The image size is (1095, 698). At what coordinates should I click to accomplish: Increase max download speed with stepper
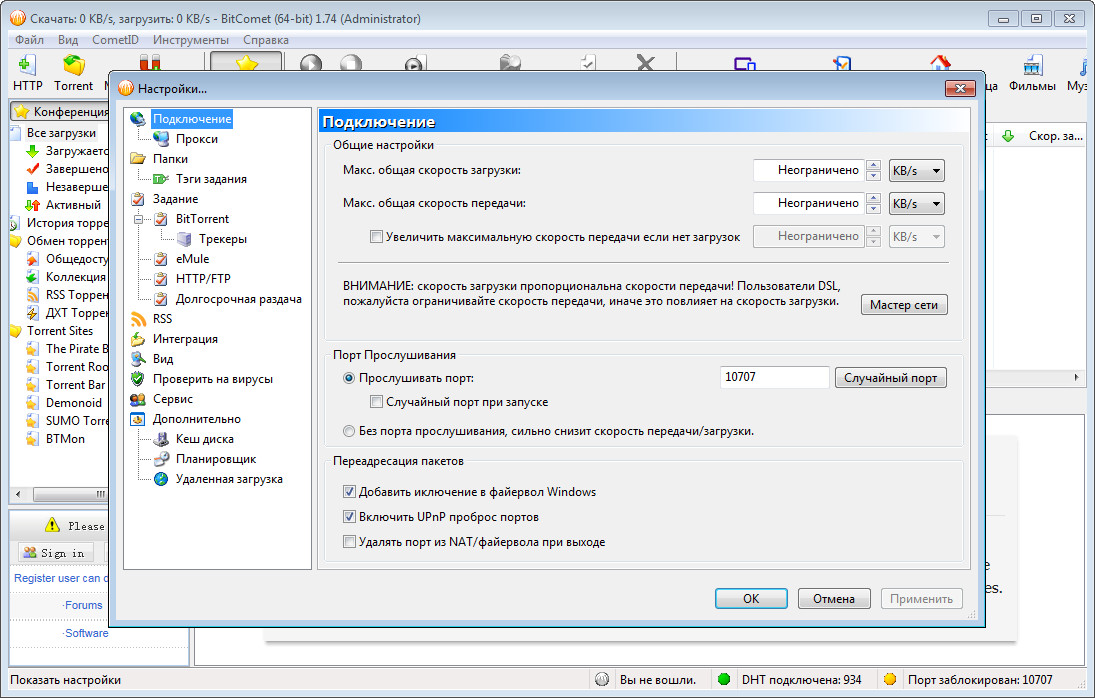[873, 165]
